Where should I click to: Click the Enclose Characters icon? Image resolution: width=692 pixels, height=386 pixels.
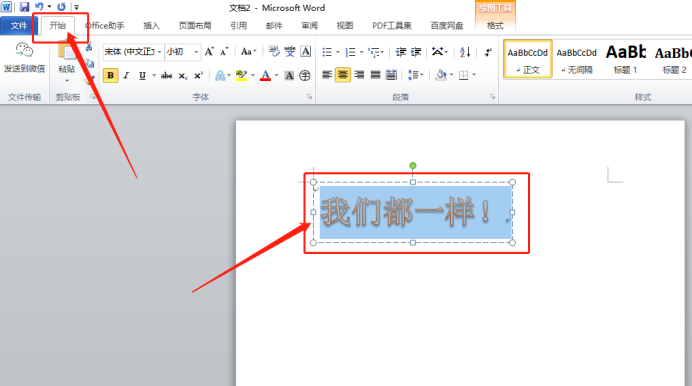click(305, 75)
